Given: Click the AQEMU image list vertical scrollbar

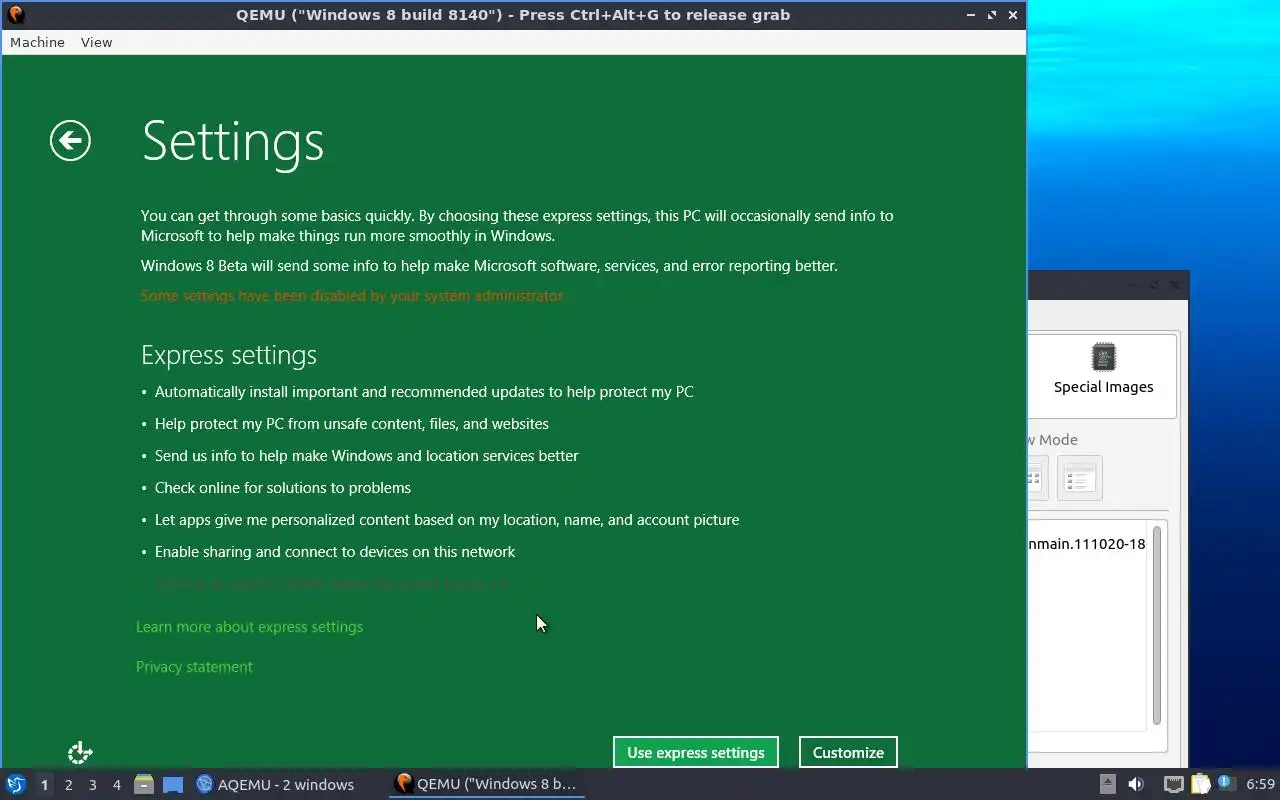Looking at the screenshot, I should tap(1157, 625).
